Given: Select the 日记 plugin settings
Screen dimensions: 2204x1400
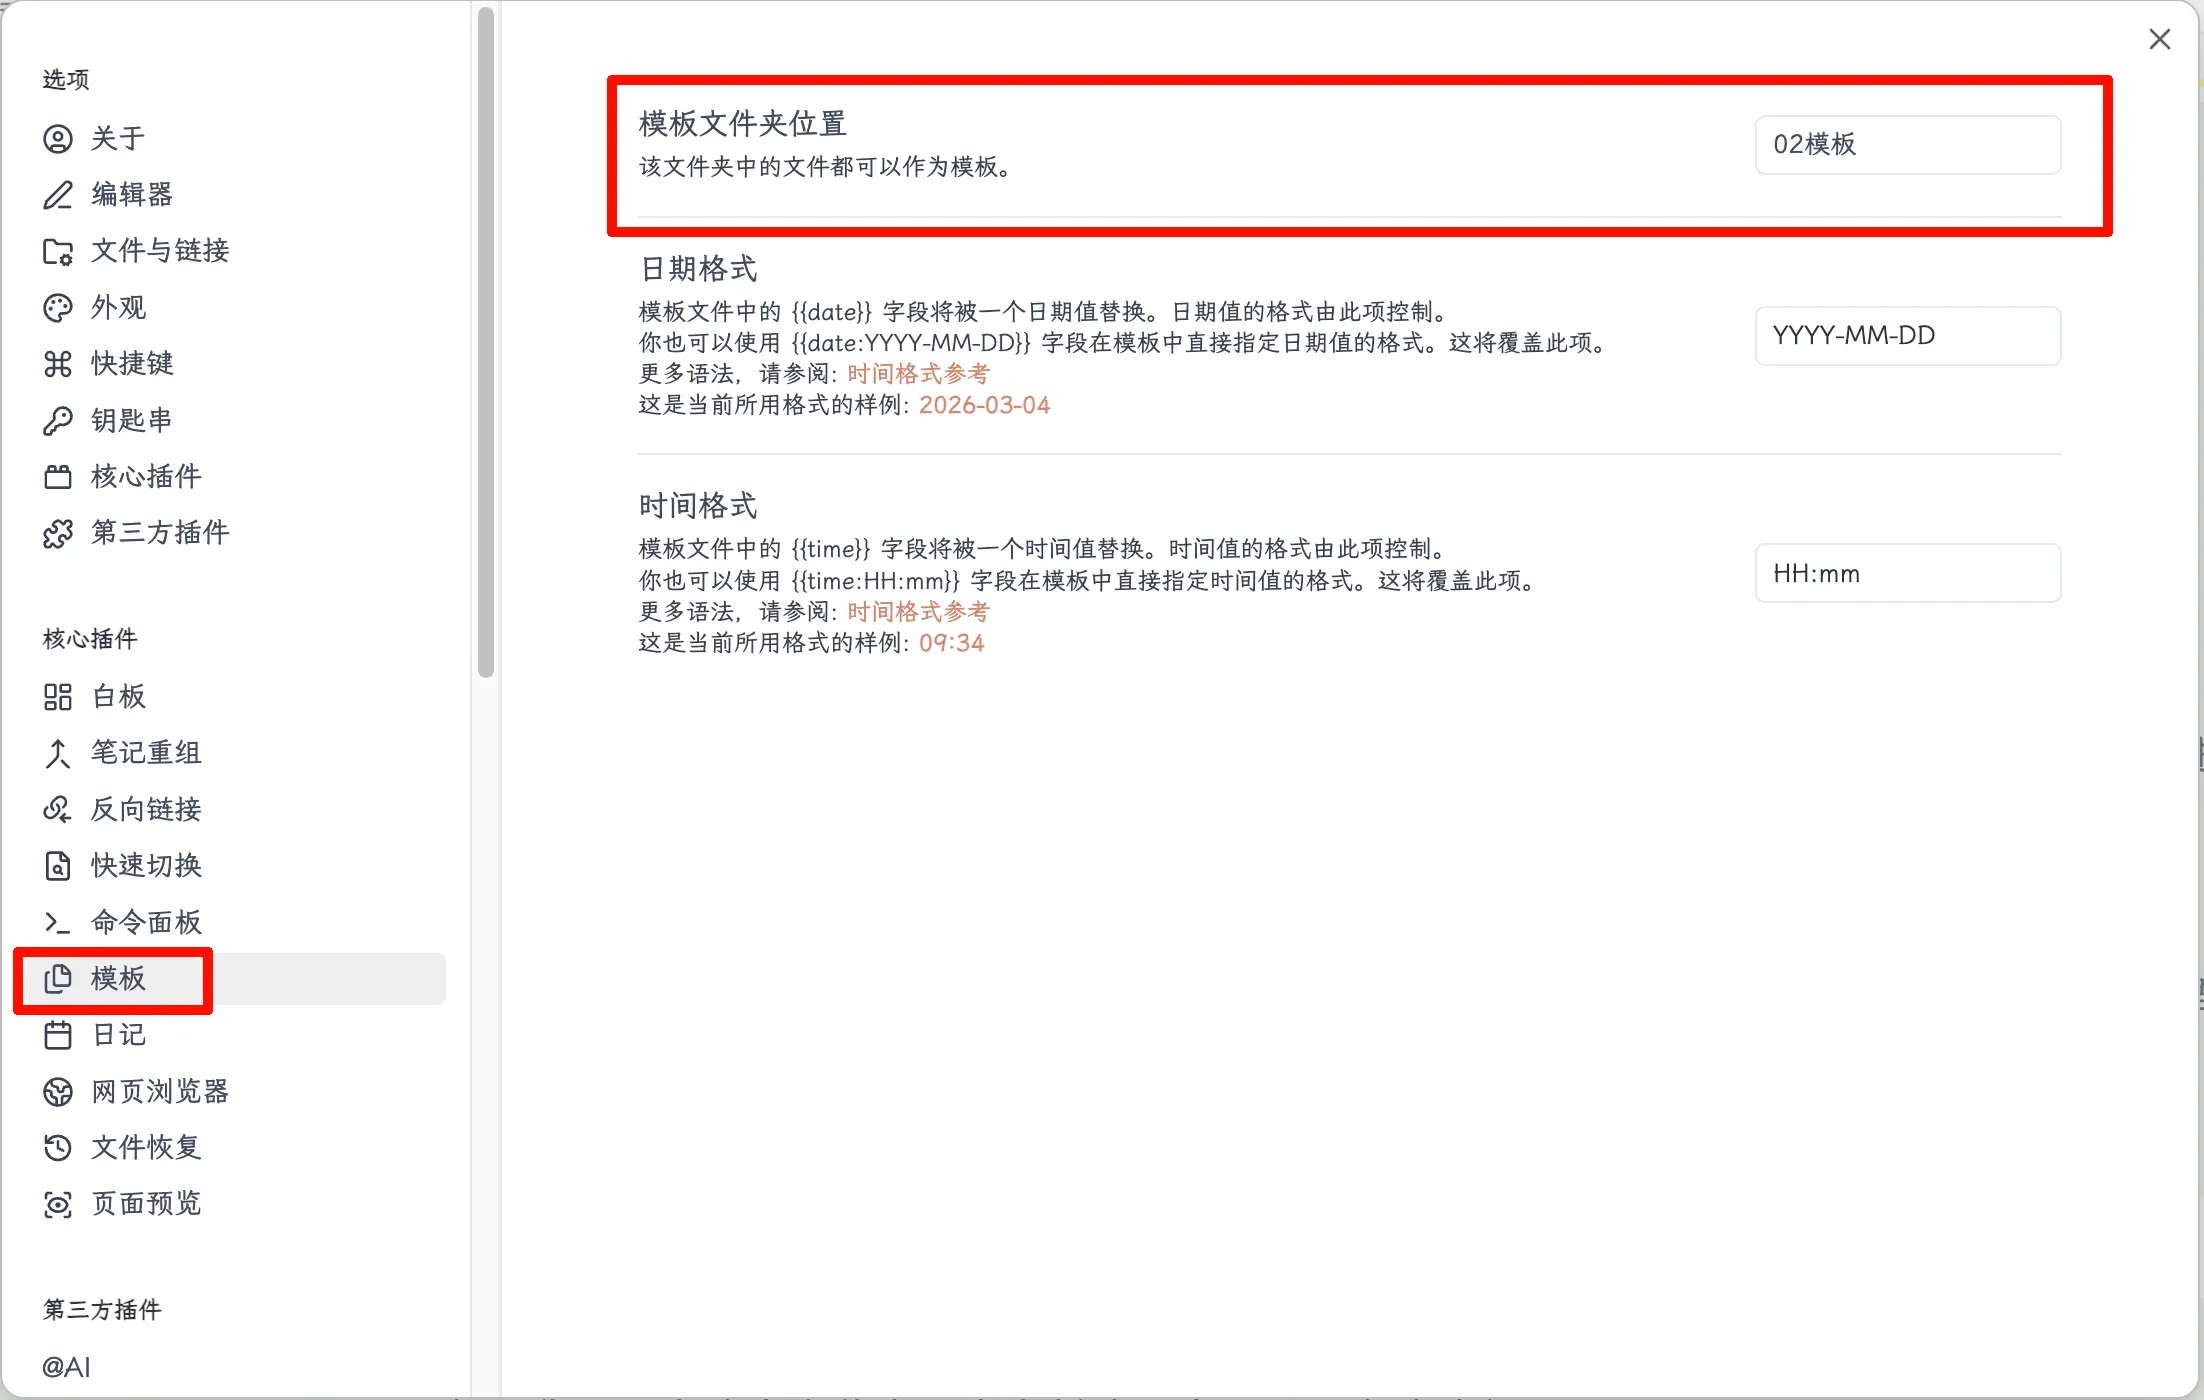Looking at the screenshot, I should [118, 1035].
